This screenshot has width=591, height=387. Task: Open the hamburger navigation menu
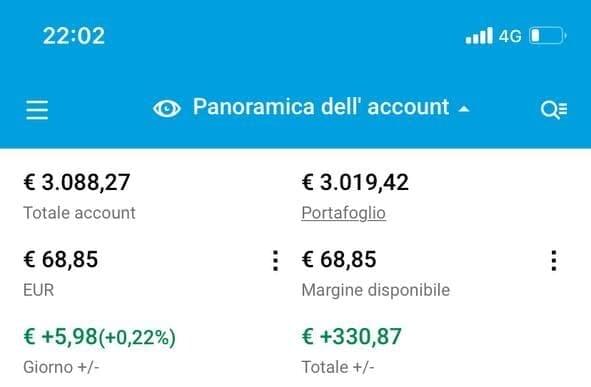pyautogui.click(x=37, y=110)
